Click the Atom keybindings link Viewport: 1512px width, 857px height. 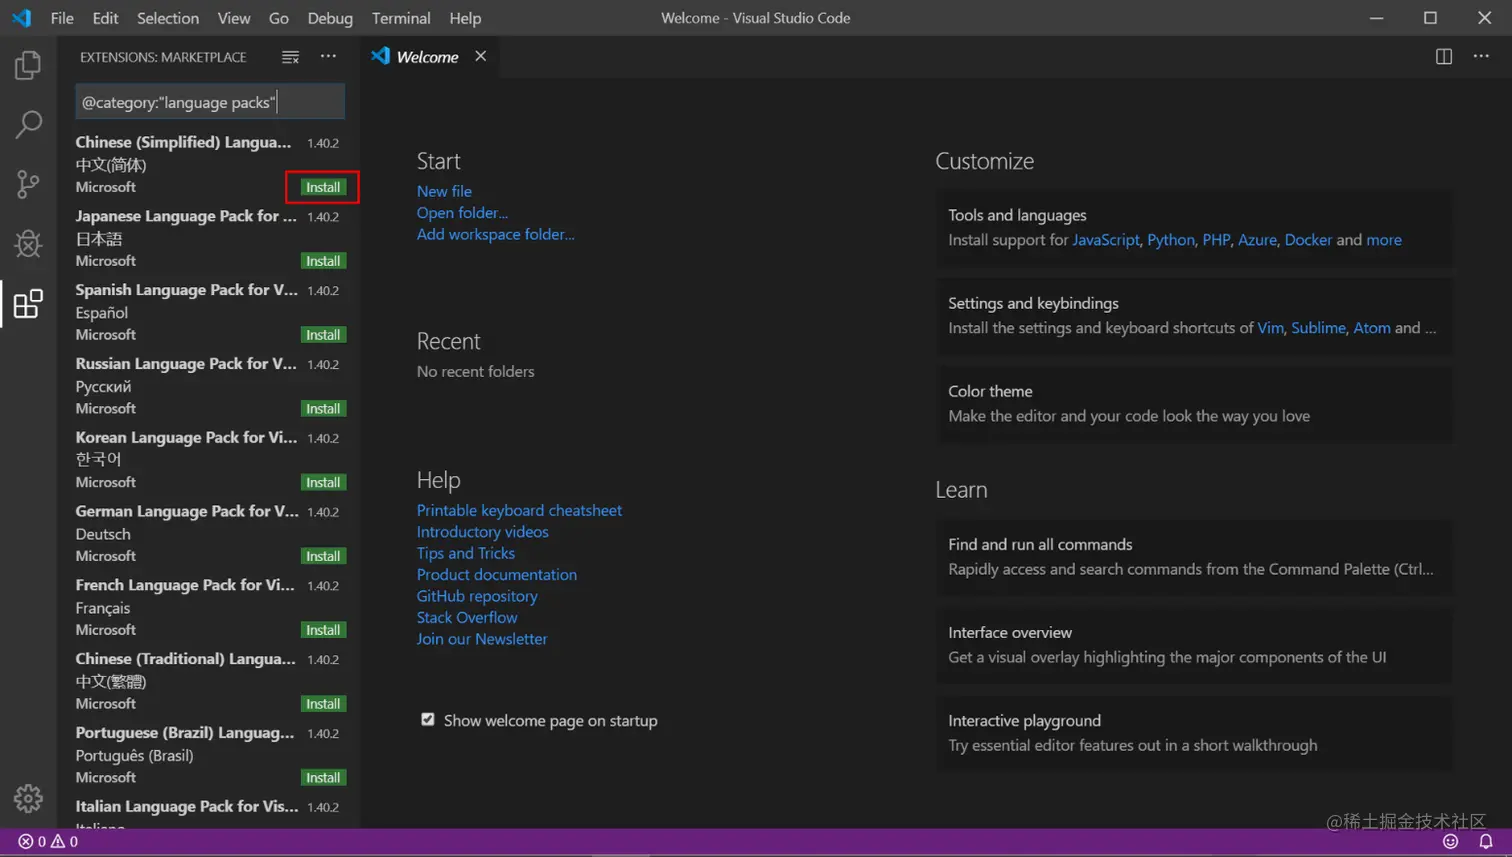(1372, 328)
